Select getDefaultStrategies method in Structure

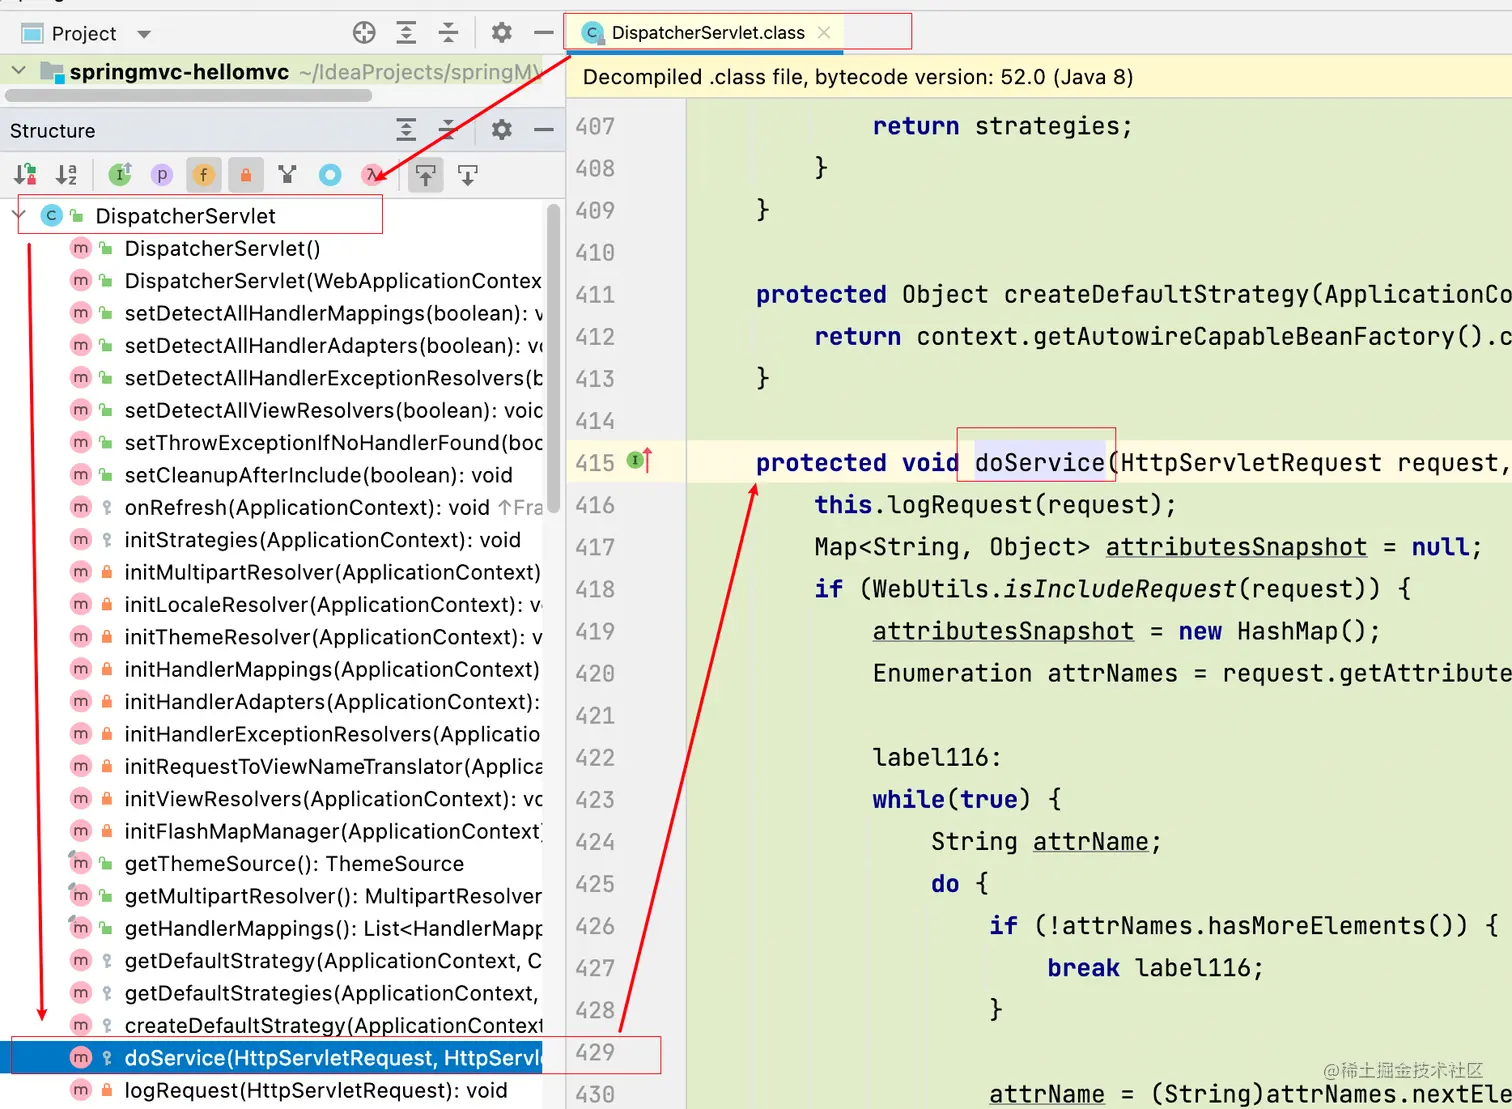click(x=333, y=993)
